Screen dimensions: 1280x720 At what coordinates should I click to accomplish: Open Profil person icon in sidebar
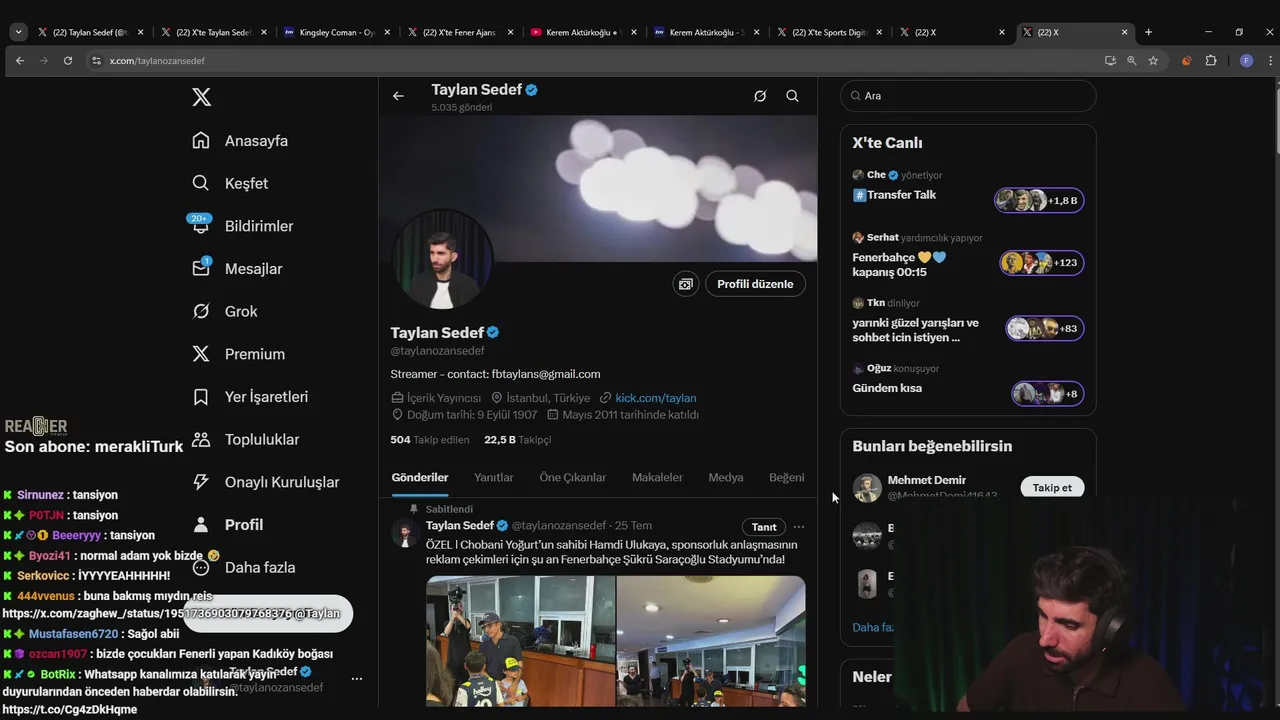pyautogui.click(x=201, y=524)
